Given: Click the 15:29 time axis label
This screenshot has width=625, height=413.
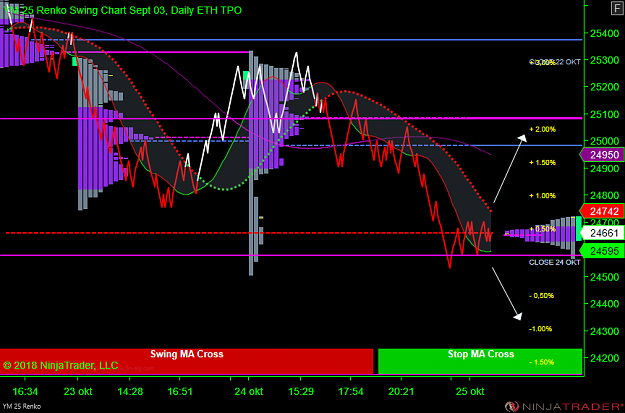Looking at the screenshot, I should [x=301, y=391].
